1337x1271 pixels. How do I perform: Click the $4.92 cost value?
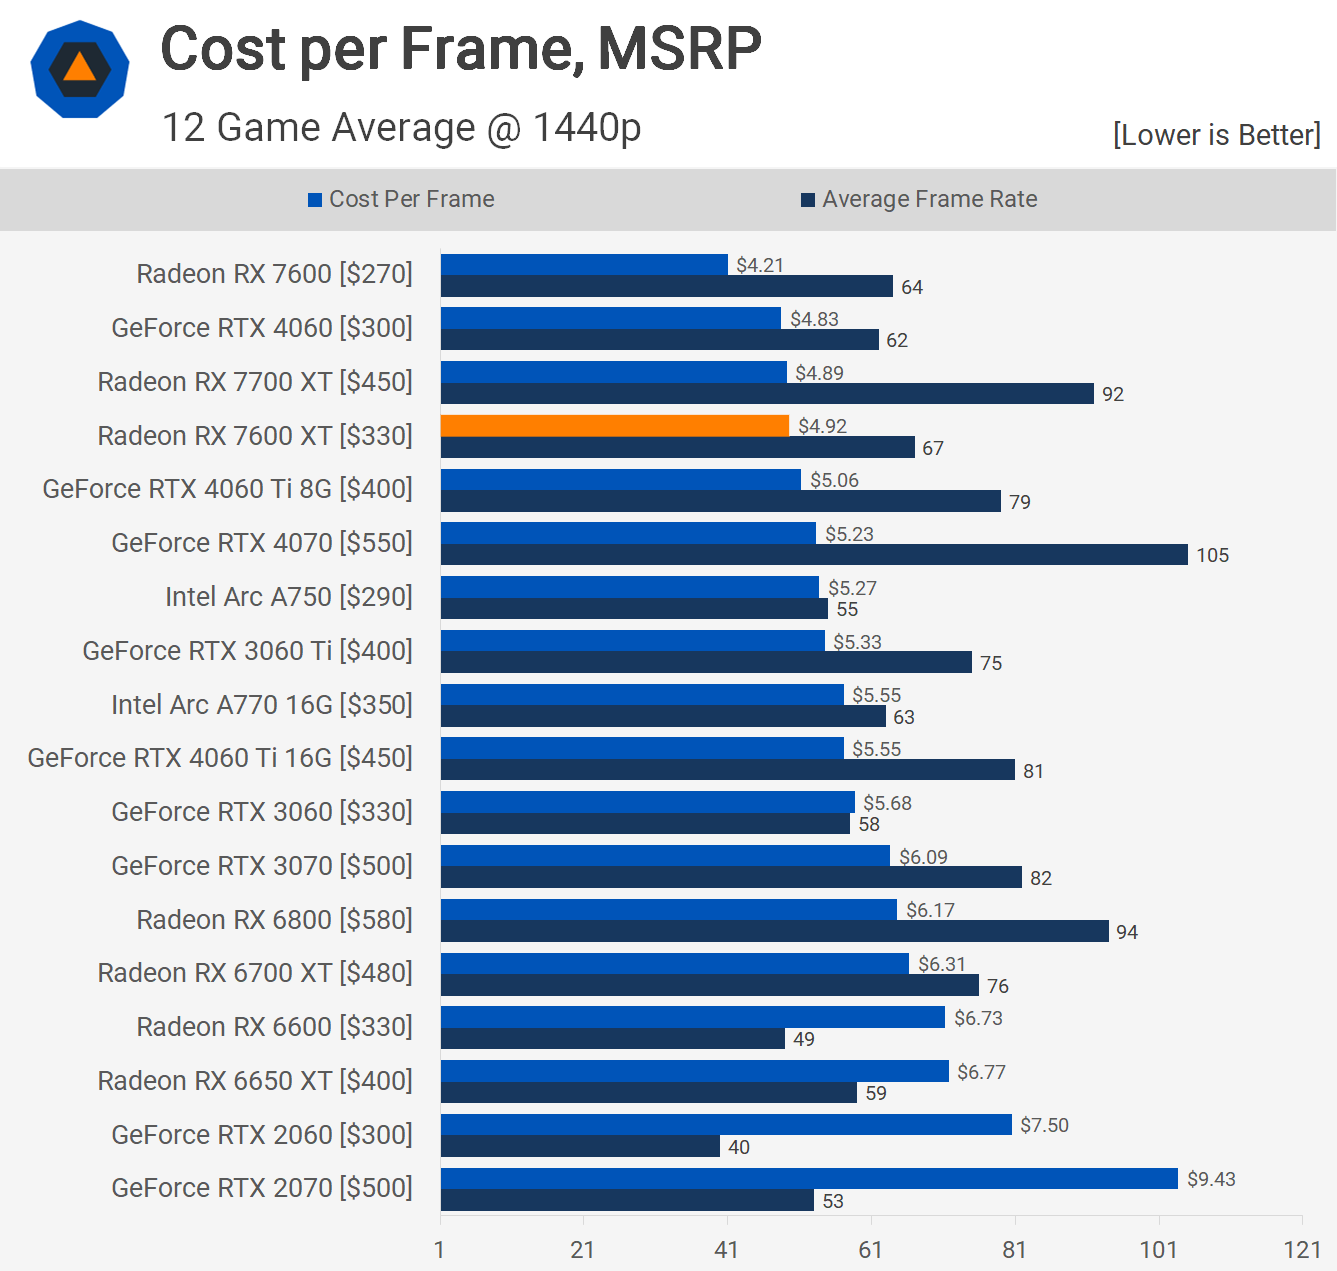(822, 426)
